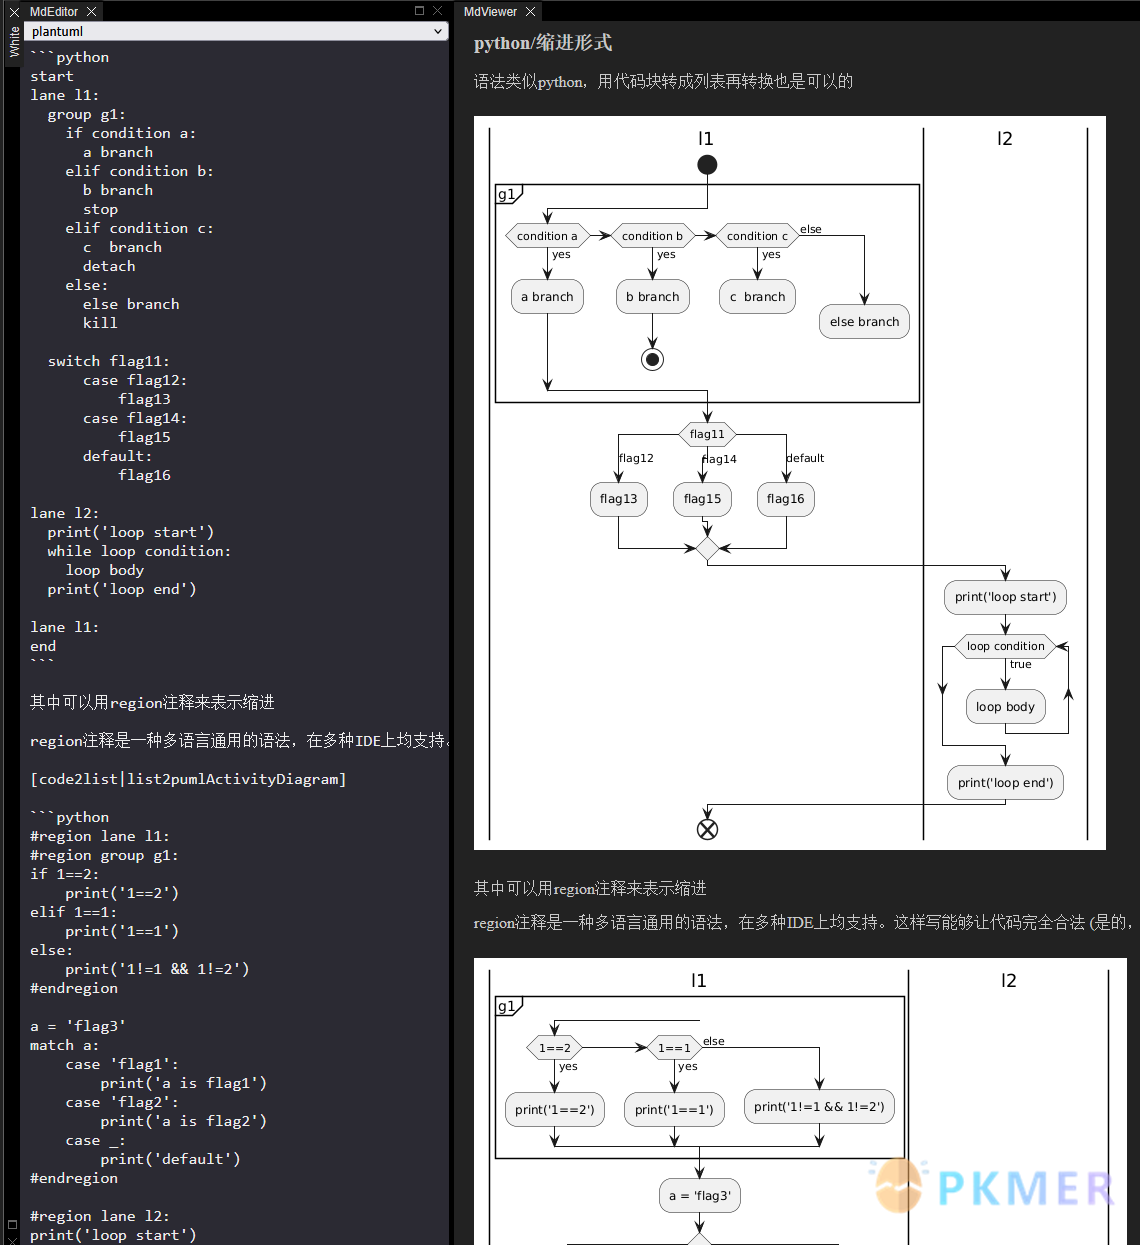This screenshot has width=1140, height=1245.
Task: Click the 'case flag14:' editor line
Action: (135, 418)
